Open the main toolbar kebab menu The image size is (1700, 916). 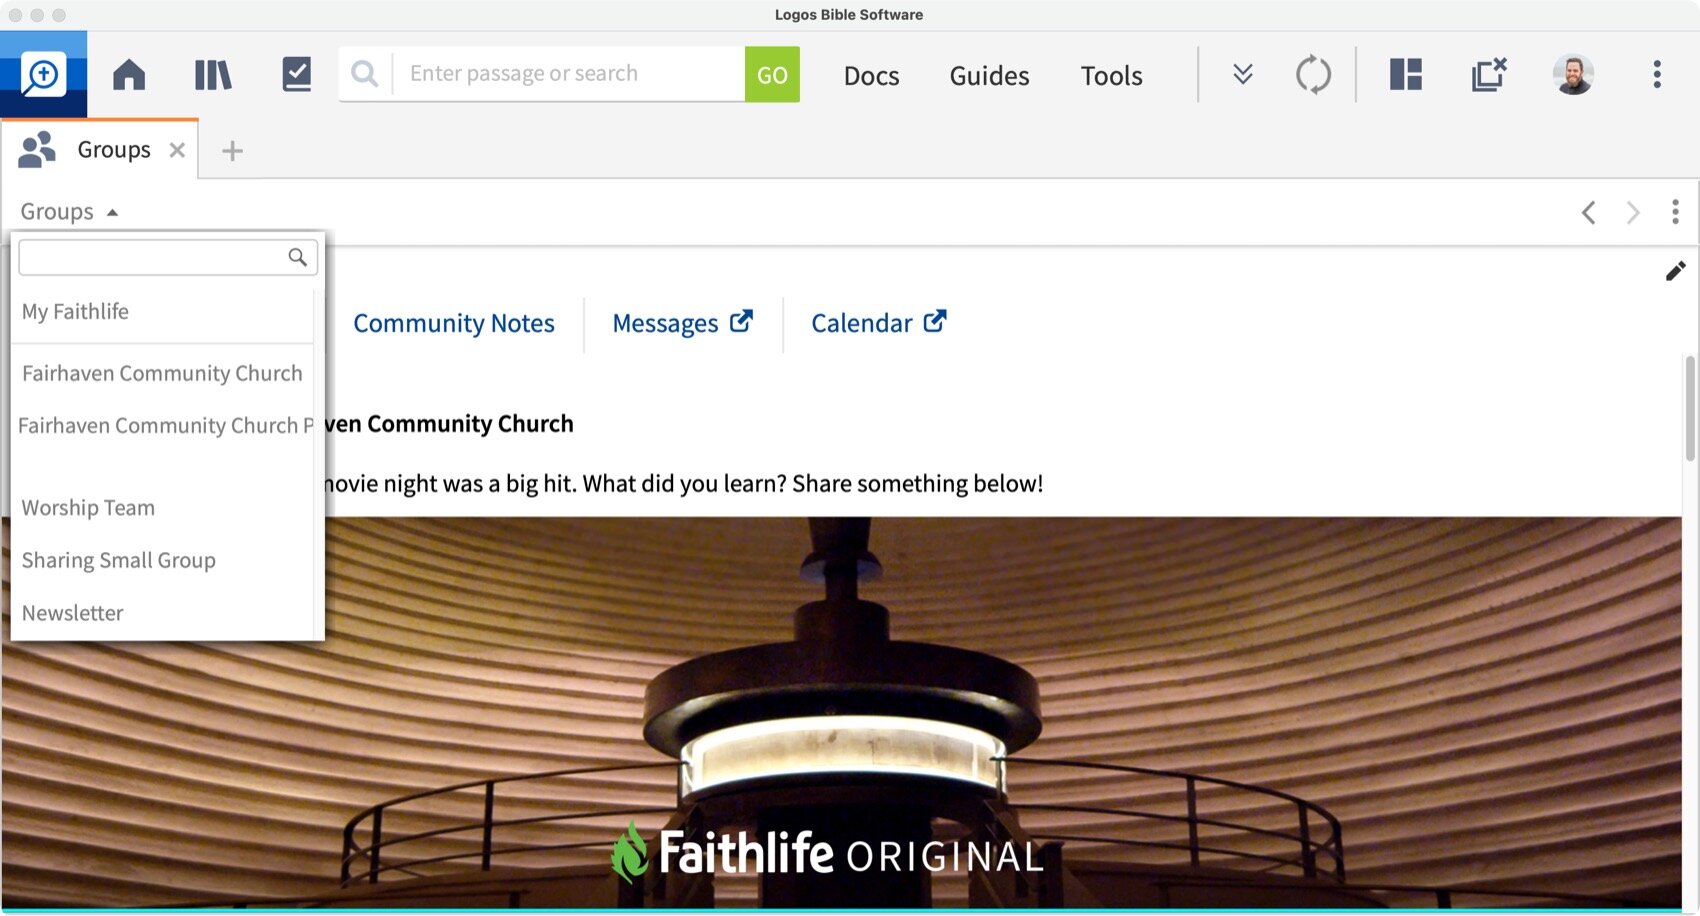pos(1657,74)
